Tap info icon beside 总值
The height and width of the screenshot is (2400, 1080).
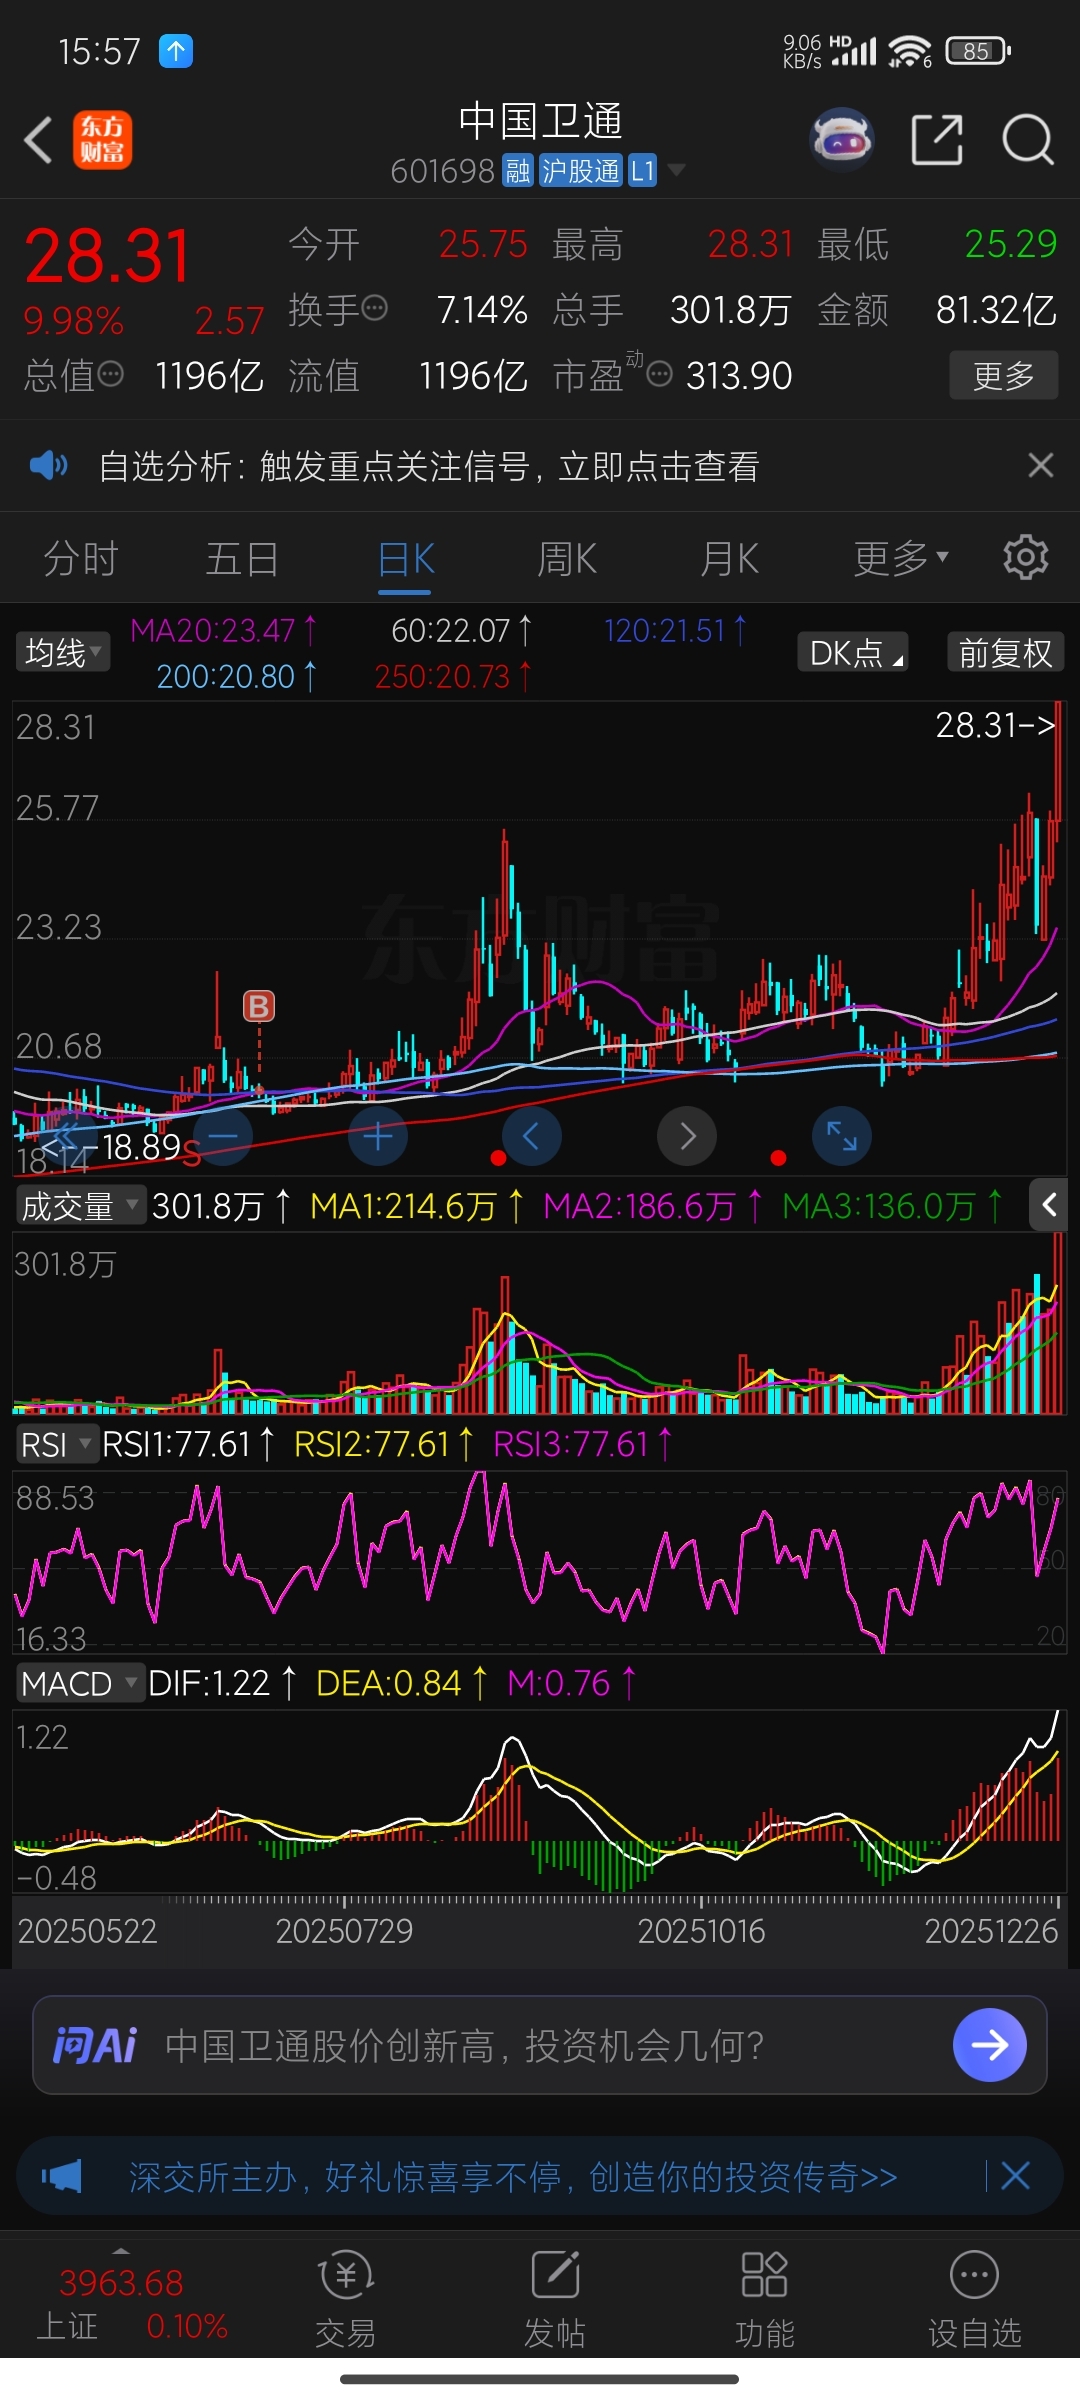click(110, 374)
